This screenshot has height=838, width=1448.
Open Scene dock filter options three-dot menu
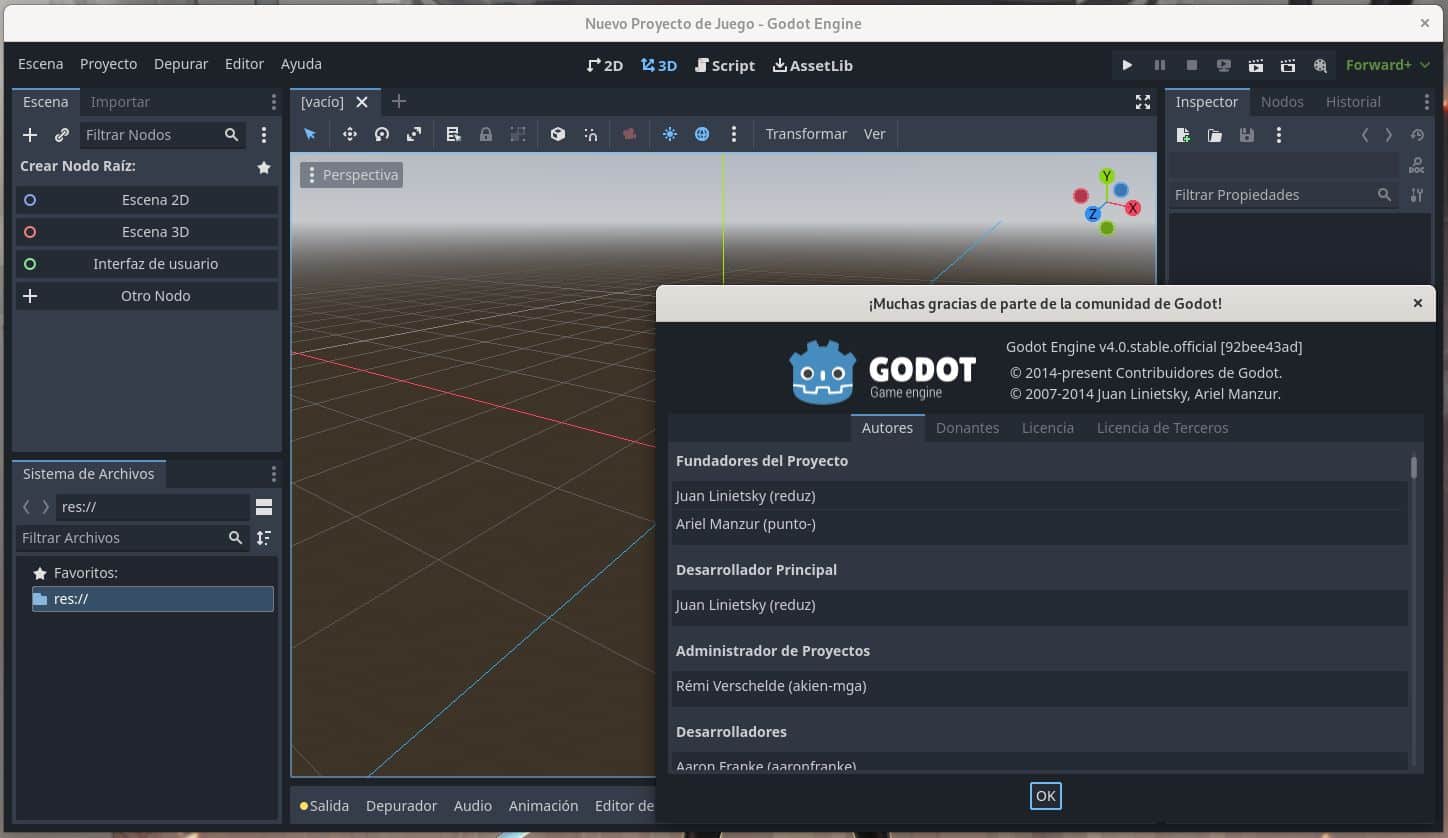(264, 135)
